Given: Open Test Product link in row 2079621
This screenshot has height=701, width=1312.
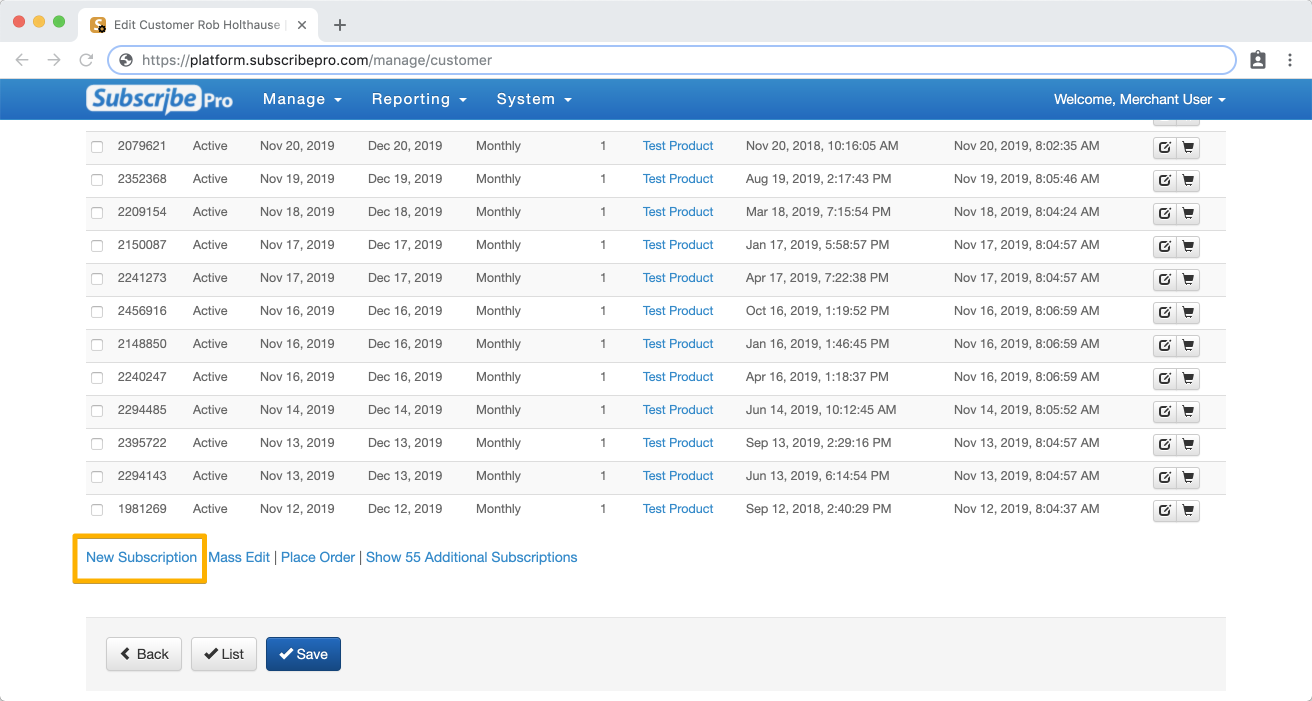Looking at the screenshot, I should tap(678, 146).
